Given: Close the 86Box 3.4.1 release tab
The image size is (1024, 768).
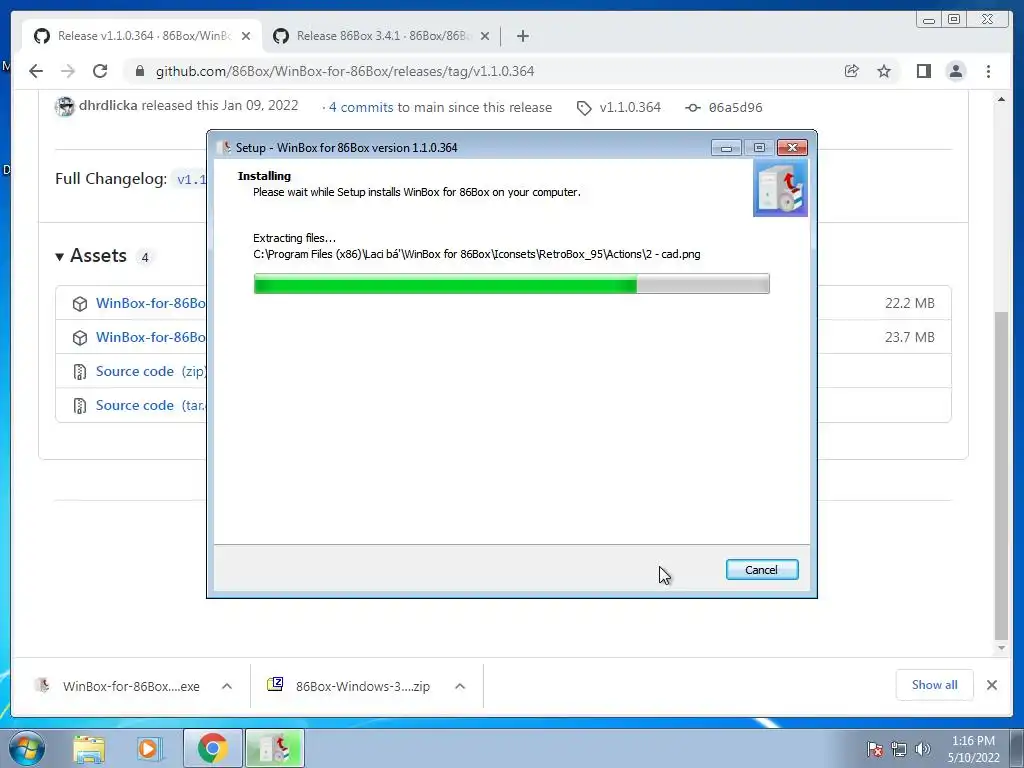Looking at the screenshot, I should click(x=485, y=36).
